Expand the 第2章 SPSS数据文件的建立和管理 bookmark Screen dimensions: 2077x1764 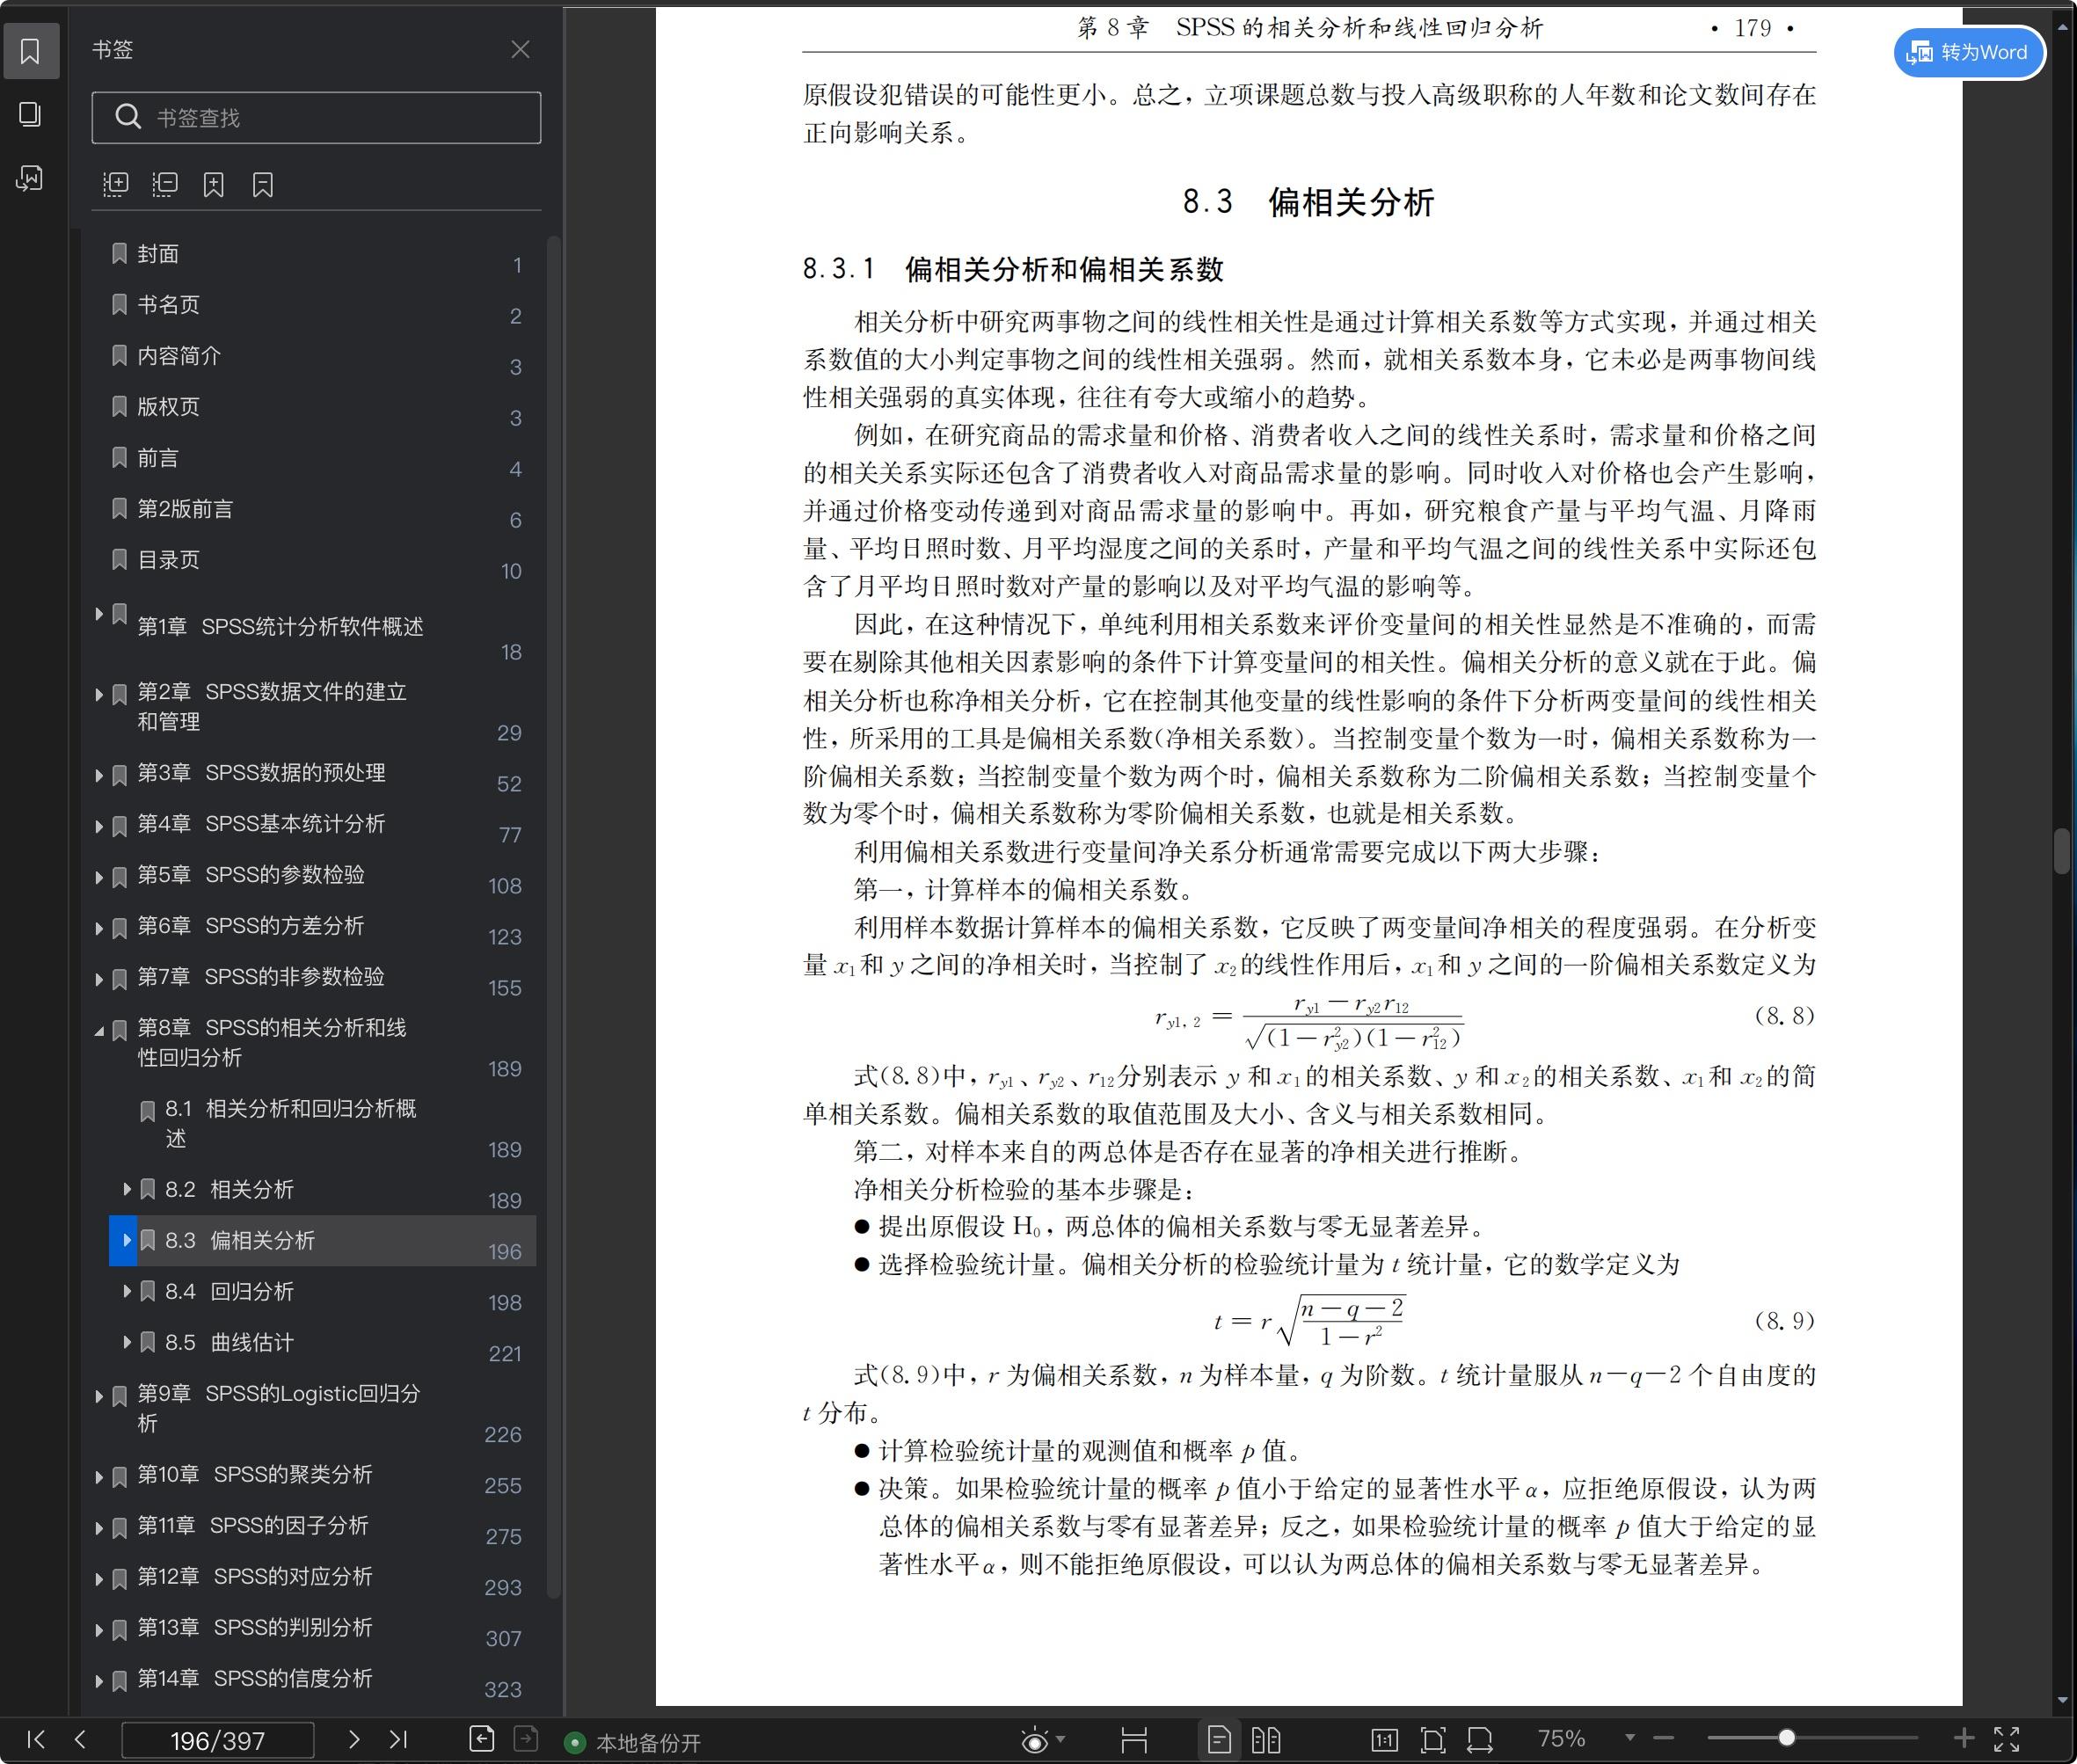tap(99, 694)
